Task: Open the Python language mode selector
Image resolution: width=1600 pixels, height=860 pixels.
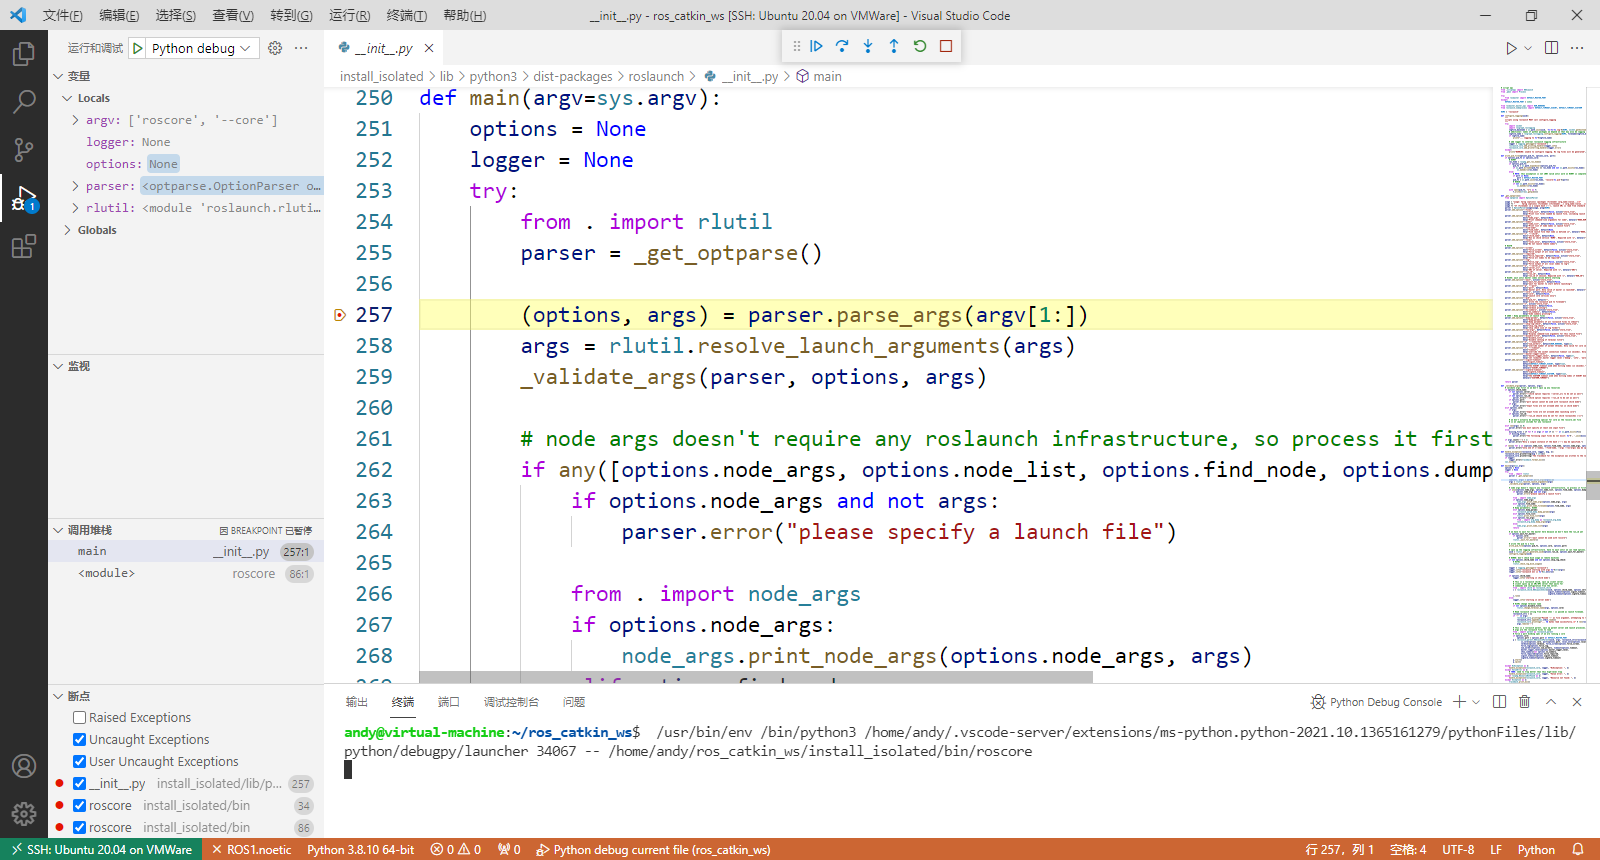Action: click(x=1536, y=850)
